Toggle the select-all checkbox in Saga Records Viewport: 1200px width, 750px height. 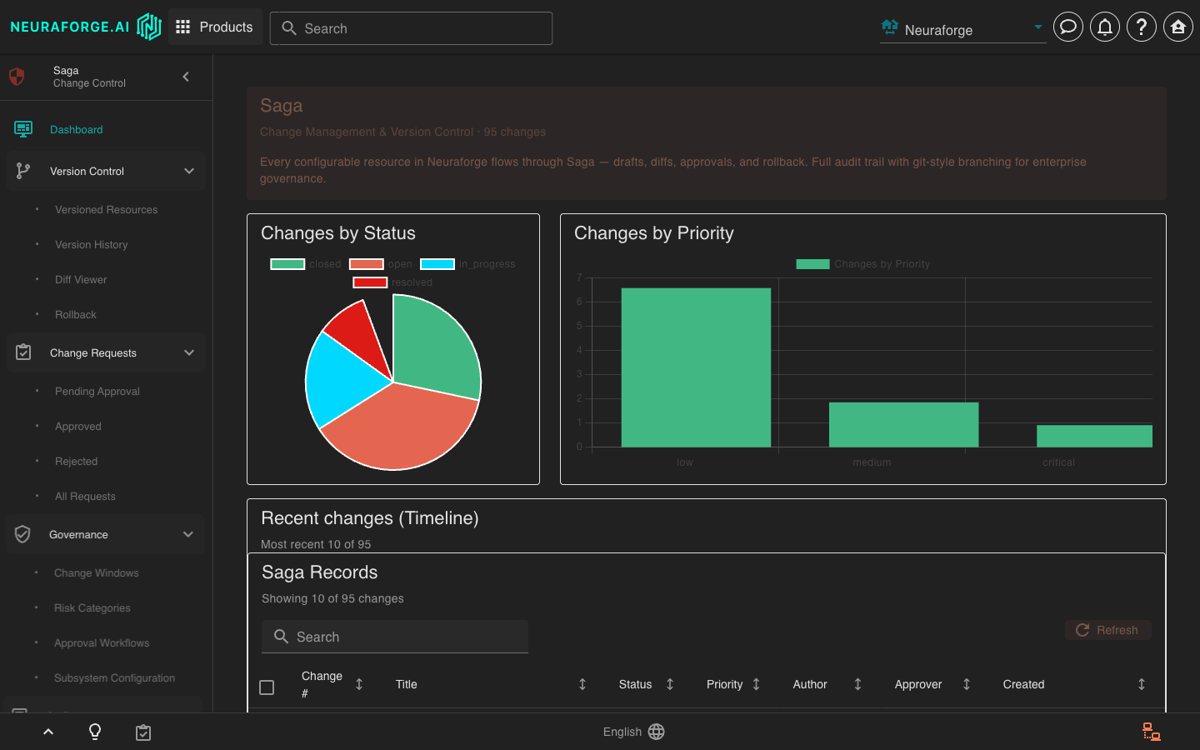[267, 687]
